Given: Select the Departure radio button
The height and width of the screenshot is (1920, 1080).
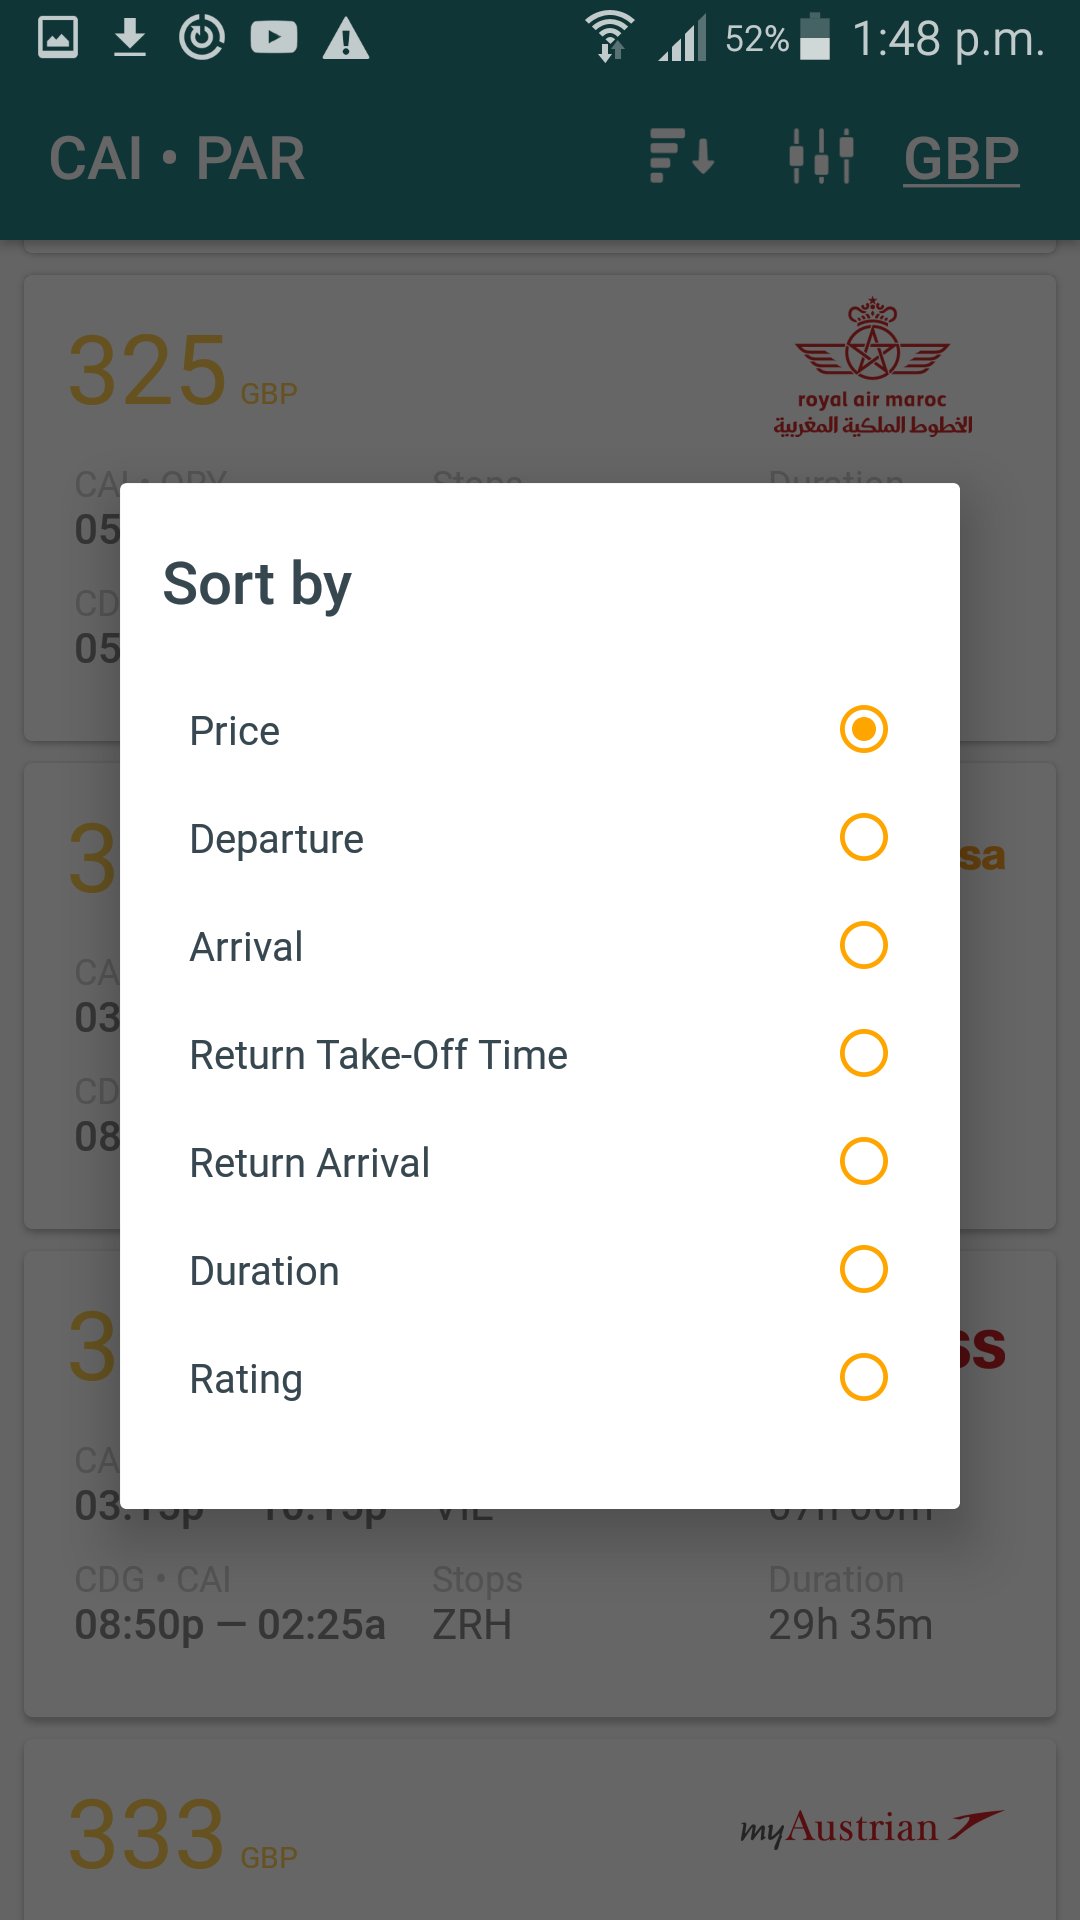Looking at the screenshot, I should point(863,837).
